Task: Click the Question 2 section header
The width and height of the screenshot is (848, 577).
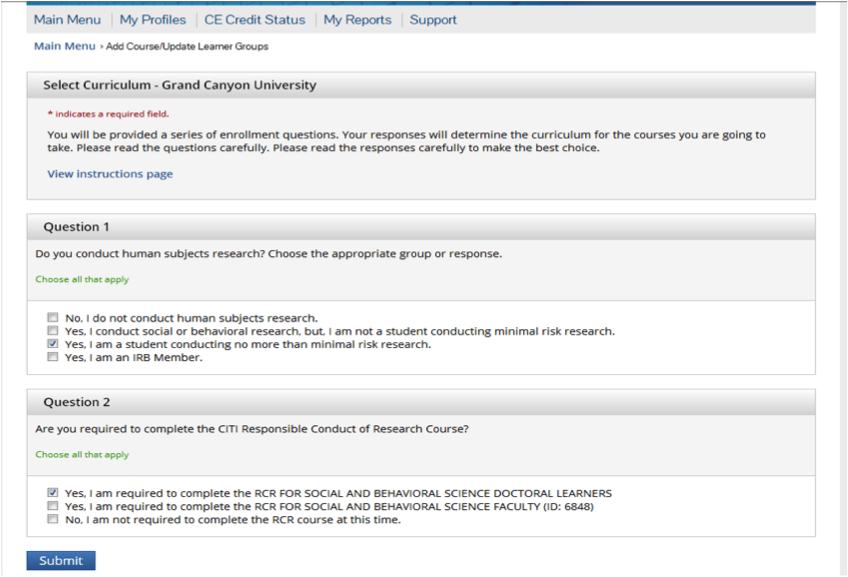Action: point(421,402)
